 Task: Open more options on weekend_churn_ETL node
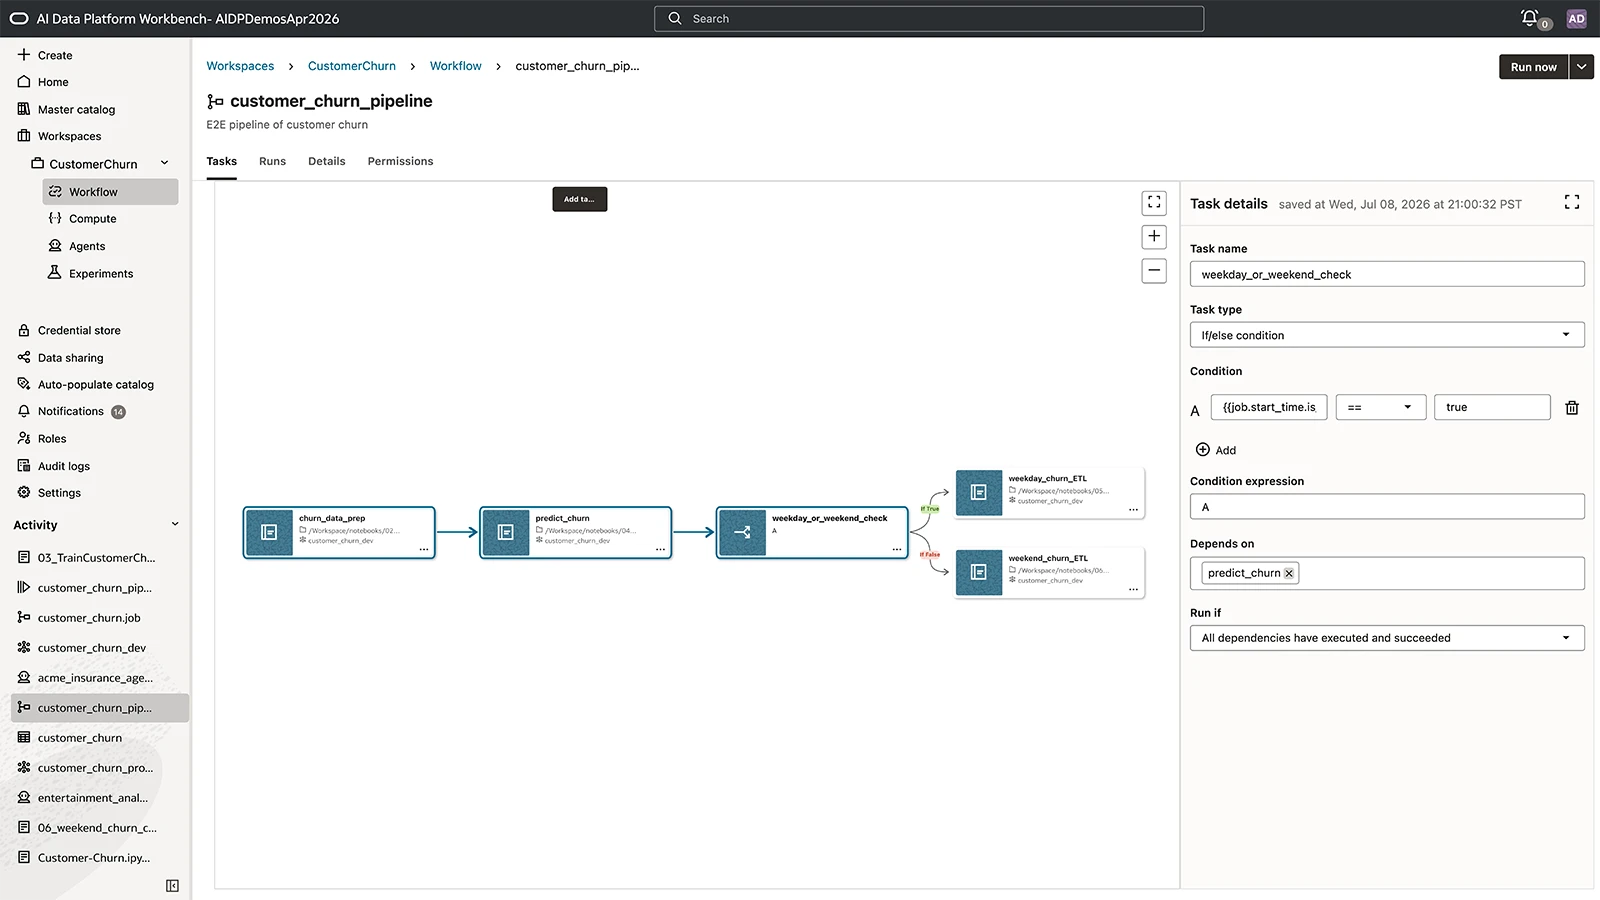point(1133,590)
